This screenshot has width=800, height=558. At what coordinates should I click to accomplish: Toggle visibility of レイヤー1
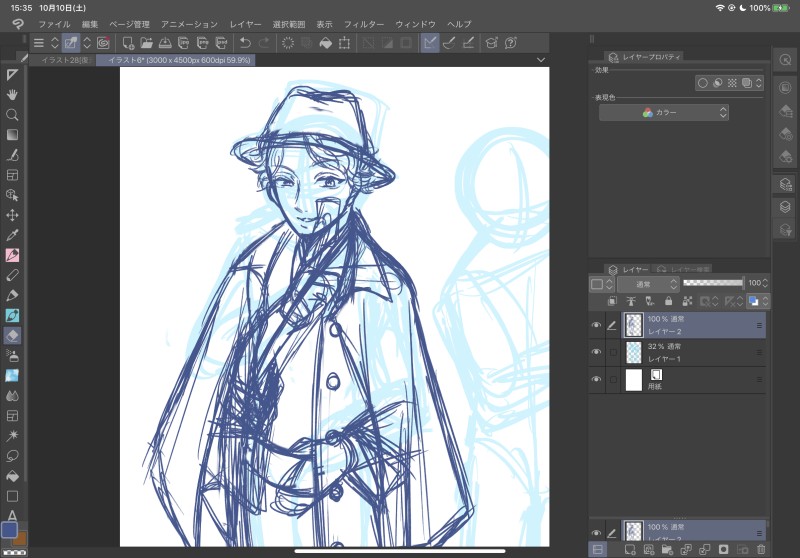(596, 352)
